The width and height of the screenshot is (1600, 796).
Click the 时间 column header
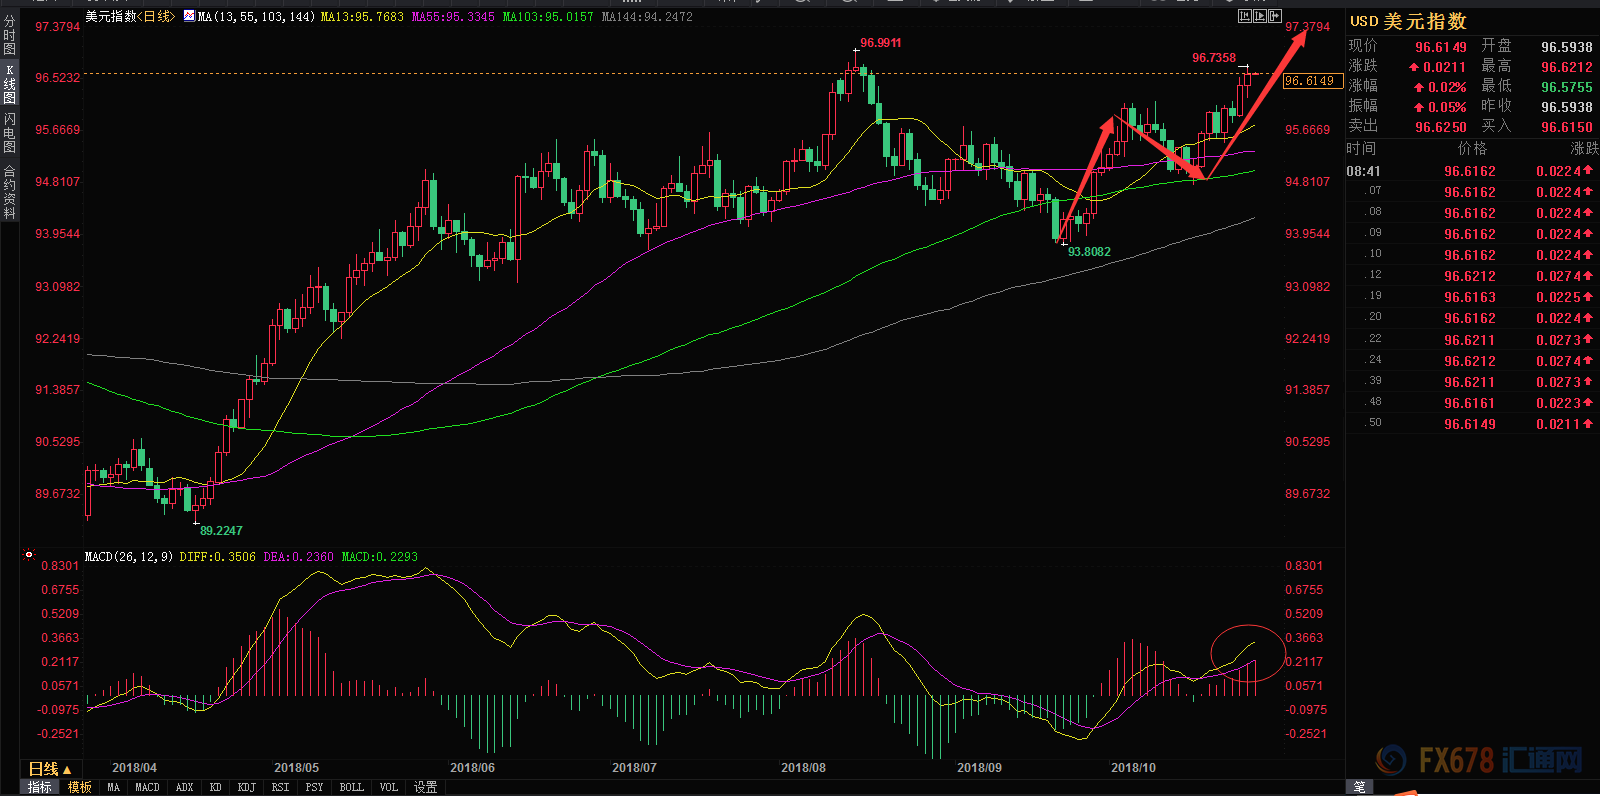[x=1361, y=148]
